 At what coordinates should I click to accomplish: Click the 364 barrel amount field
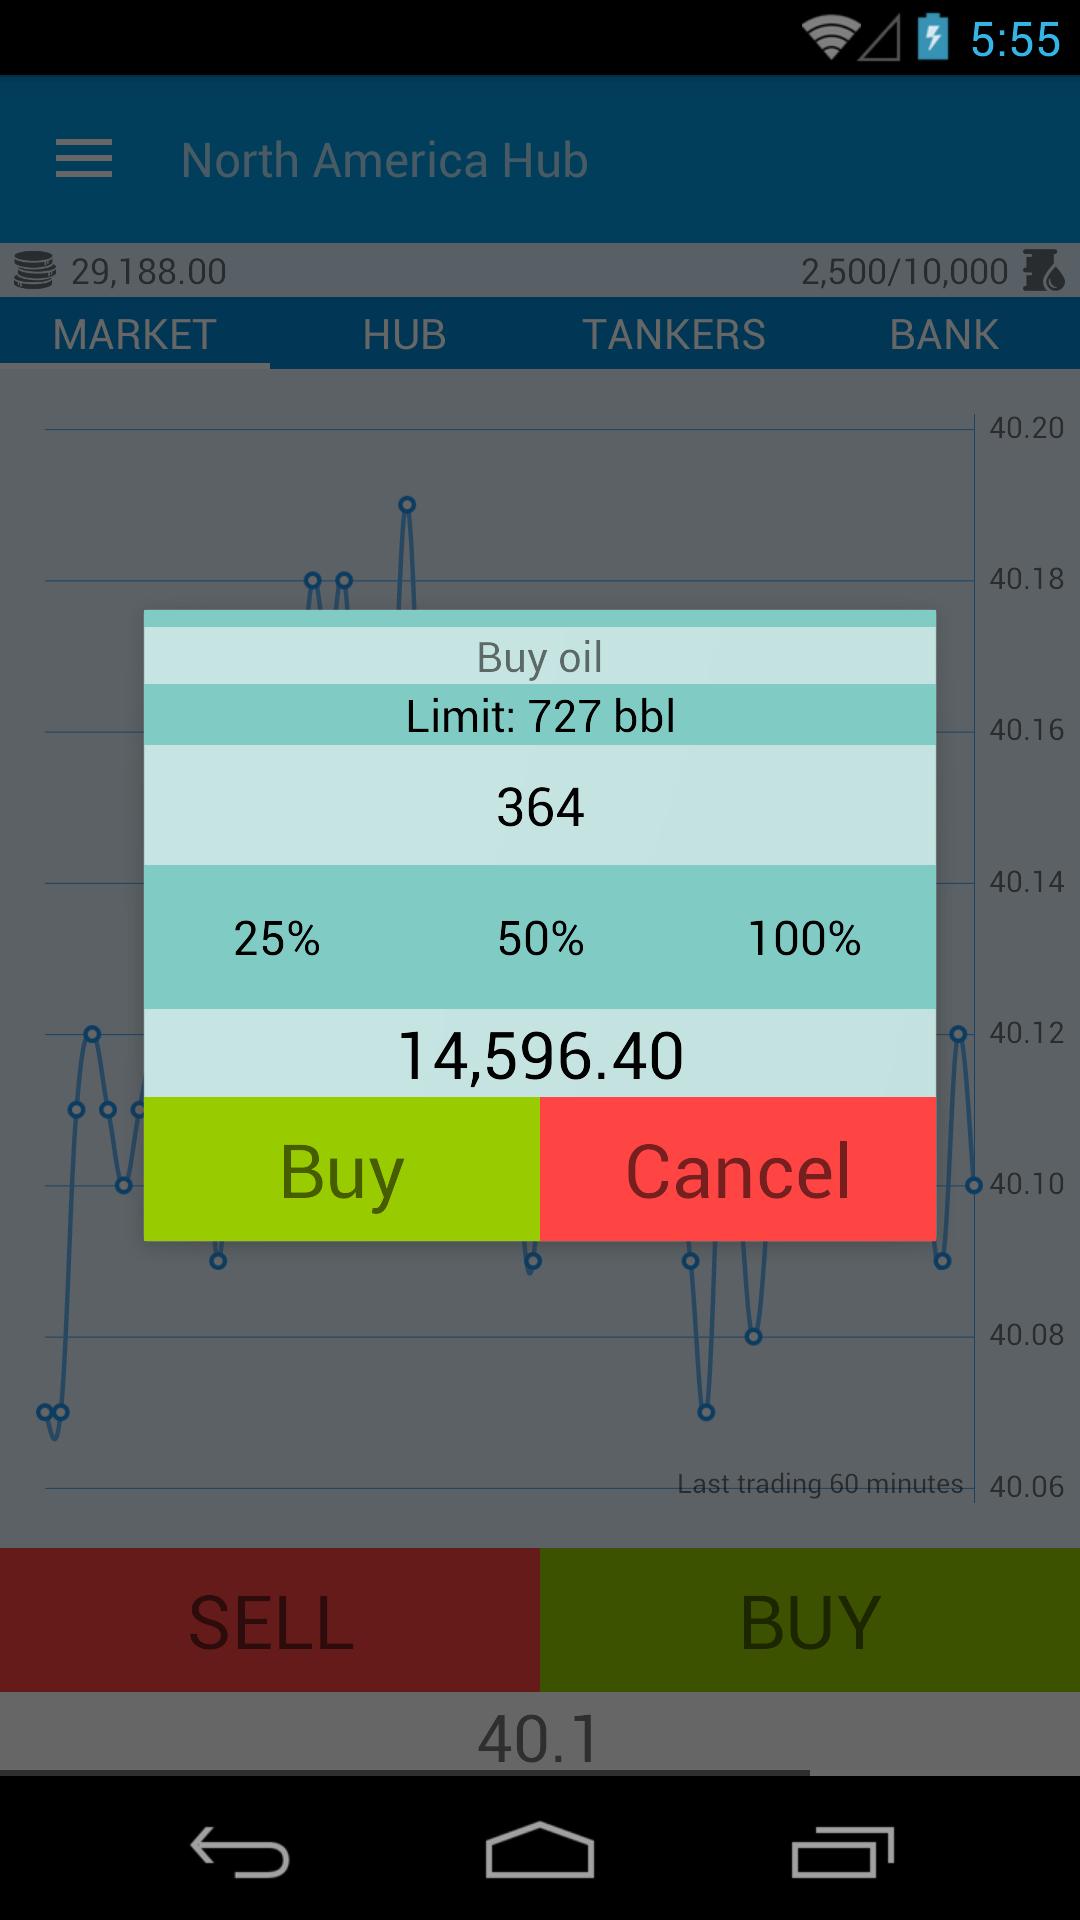pos(540,808)
